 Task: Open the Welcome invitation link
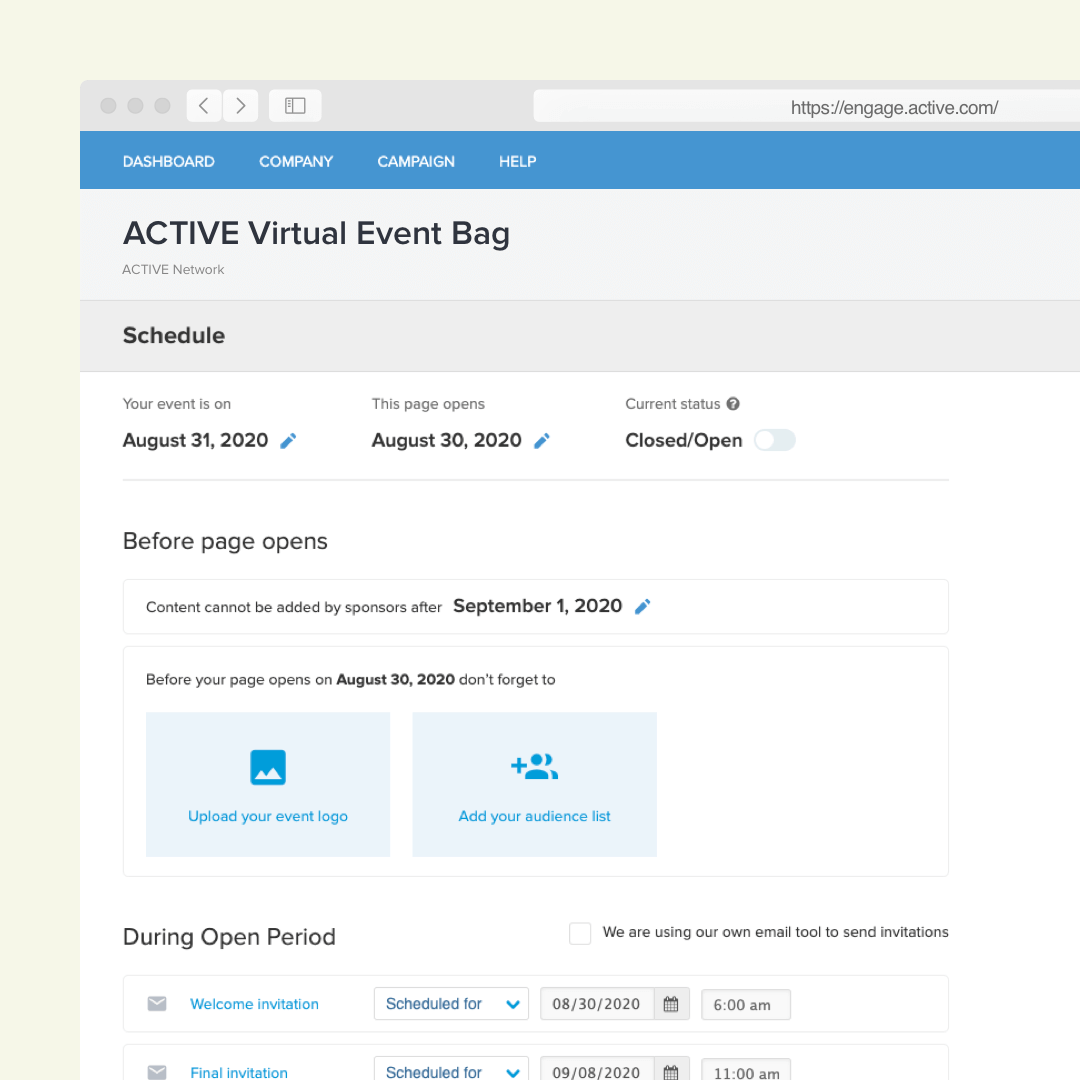pos(254,1003)
